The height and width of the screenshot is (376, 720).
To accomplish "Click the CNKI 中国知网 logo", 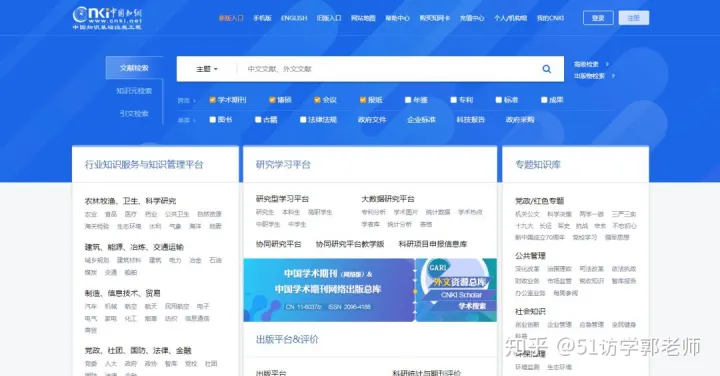I will pyautogui.click(x=107, y=18).
